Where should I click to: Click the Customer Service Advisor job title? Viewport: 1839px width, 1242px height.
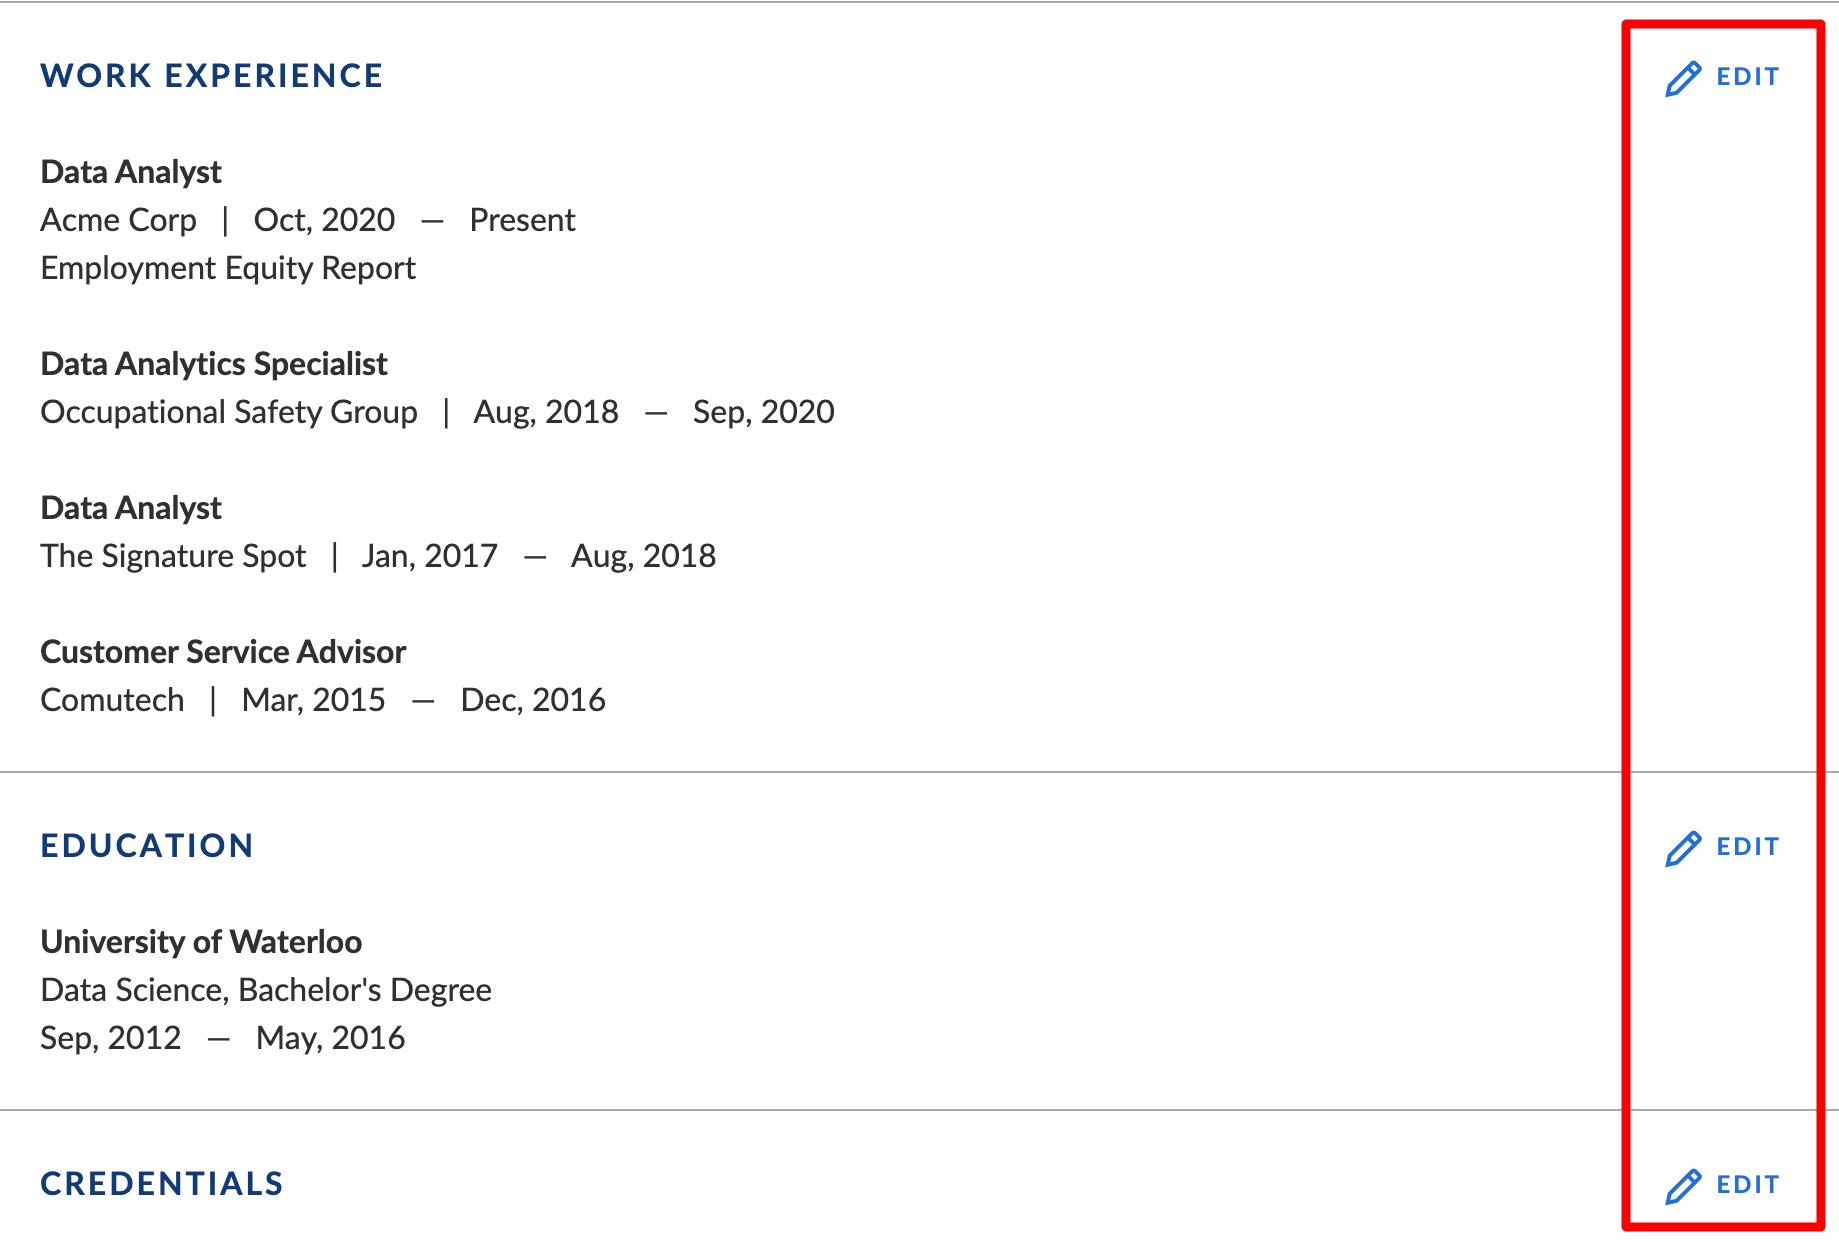point(223,652)
